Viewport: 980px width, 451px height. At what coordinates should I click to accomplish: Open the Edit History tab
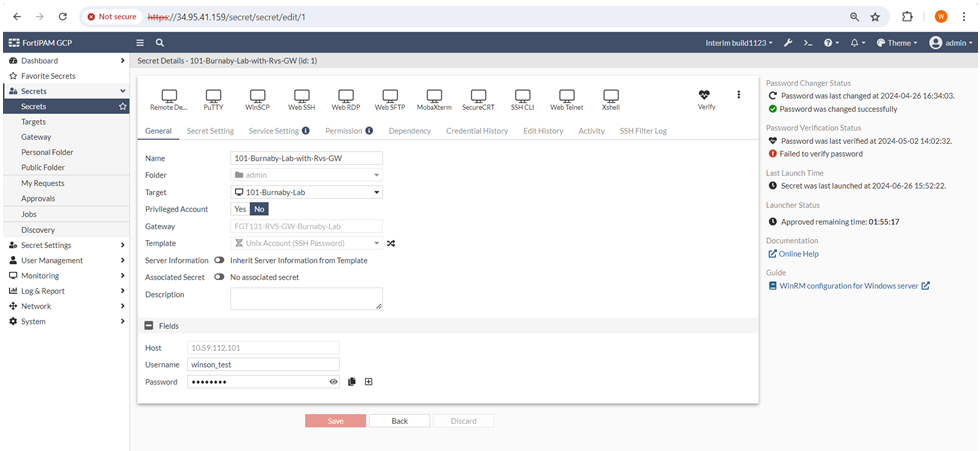(x=543, y=131)
